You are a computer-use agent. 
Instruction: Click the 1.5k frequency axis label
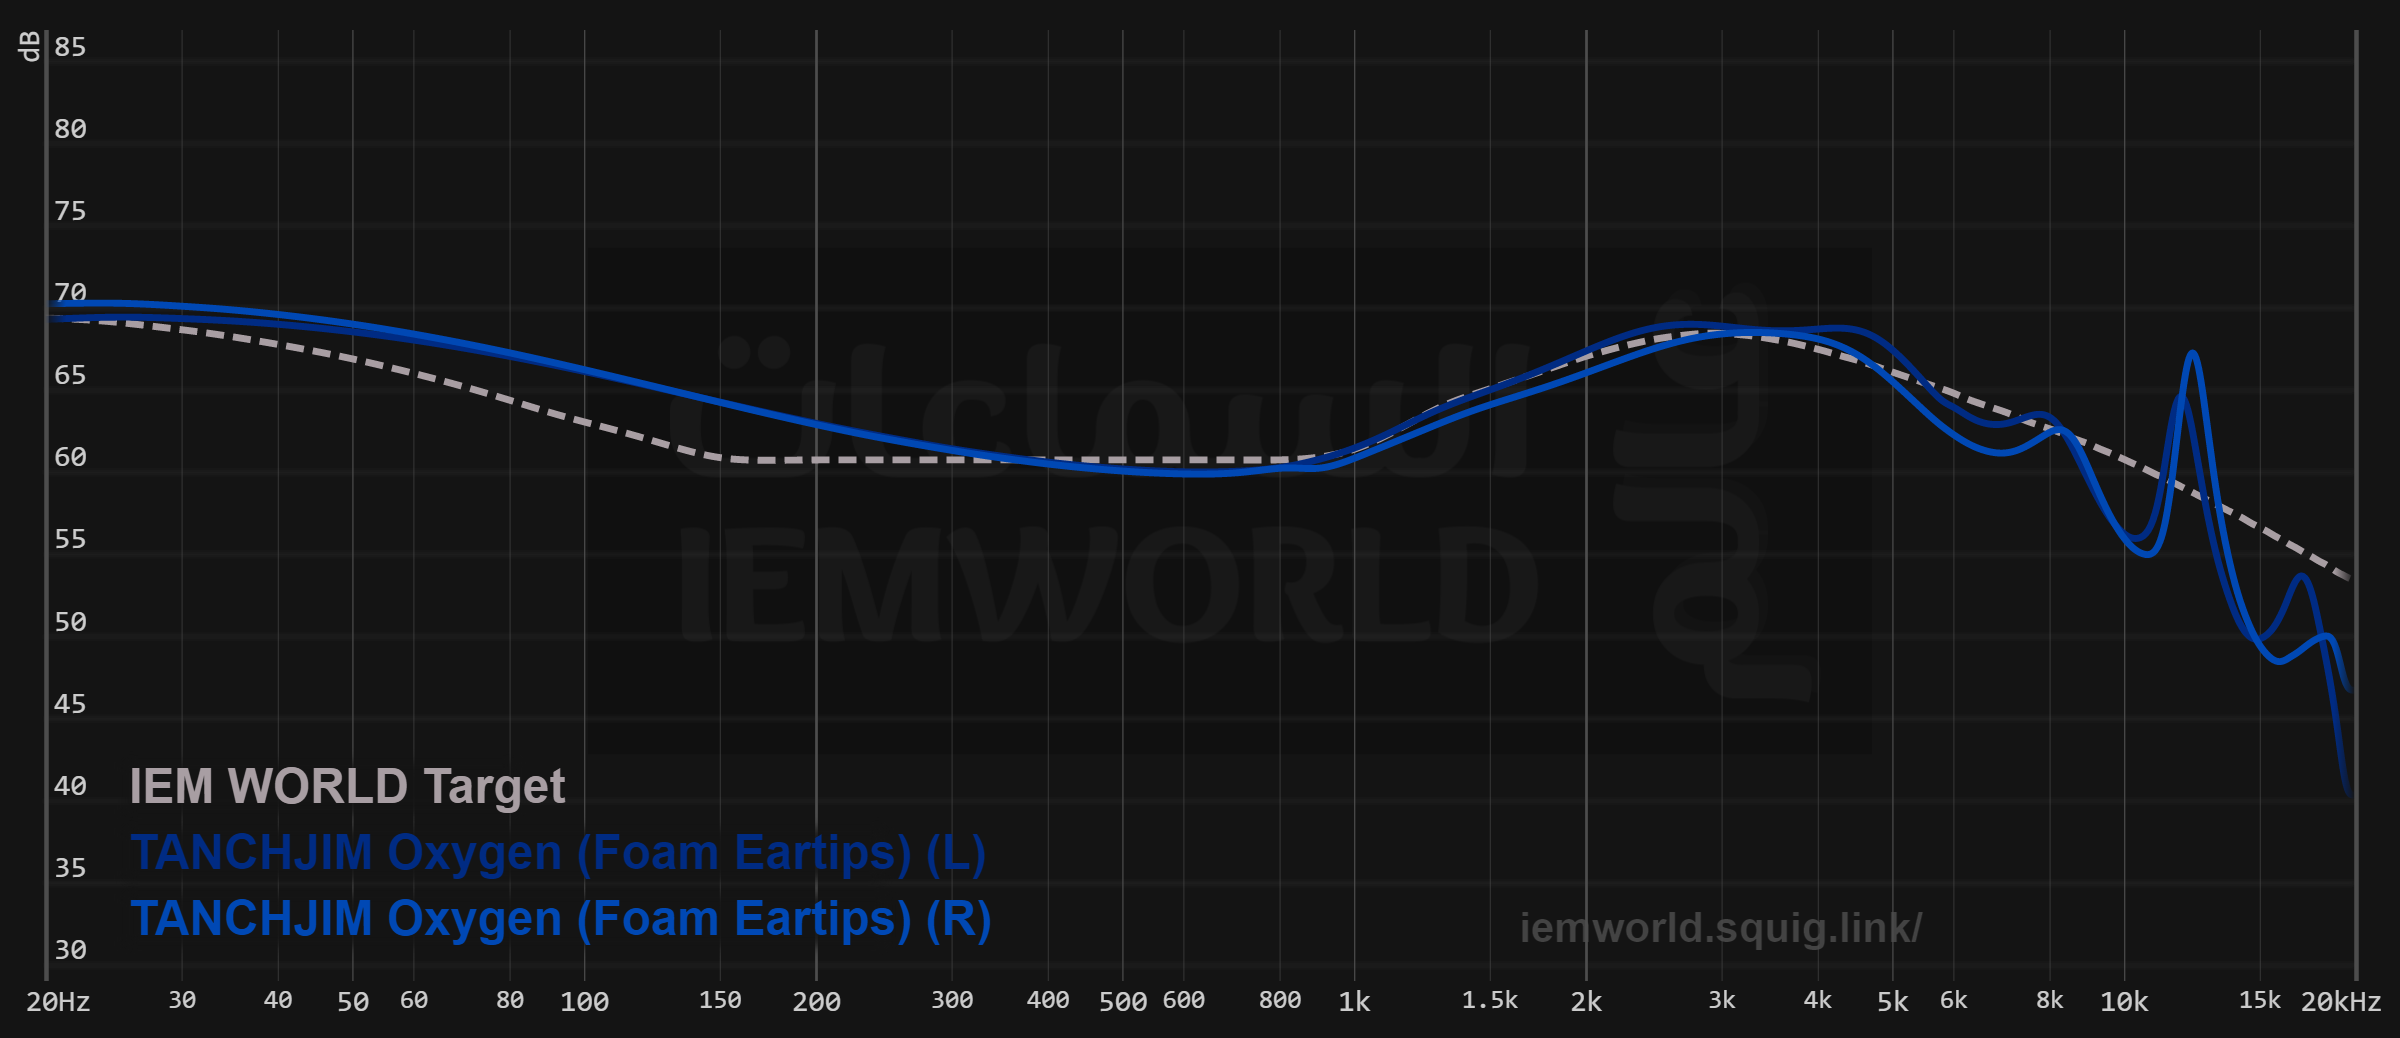pos(1489,1001)
